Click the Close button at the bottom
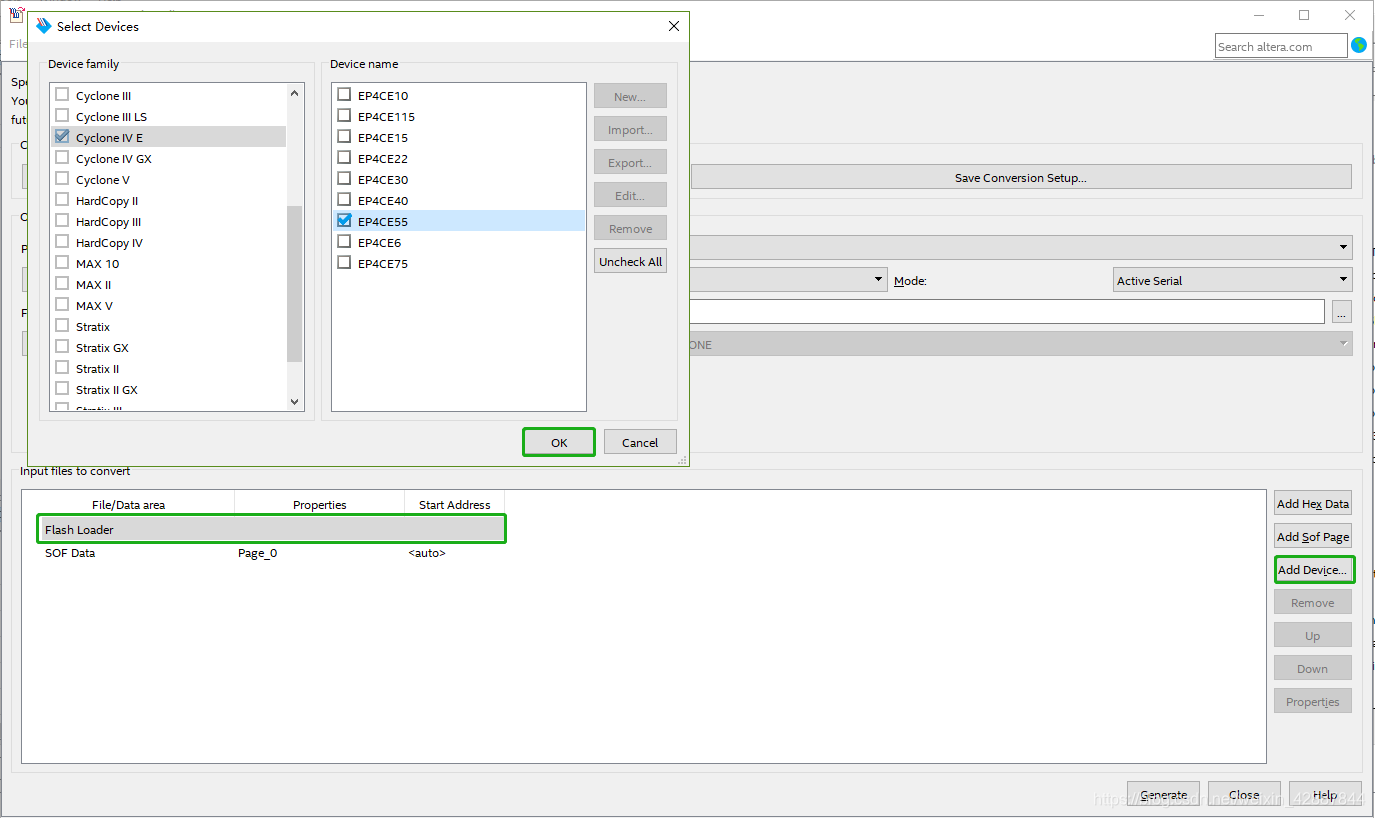The height and width of the screenshot is (818, 1375). click(x=1244, y=794)
